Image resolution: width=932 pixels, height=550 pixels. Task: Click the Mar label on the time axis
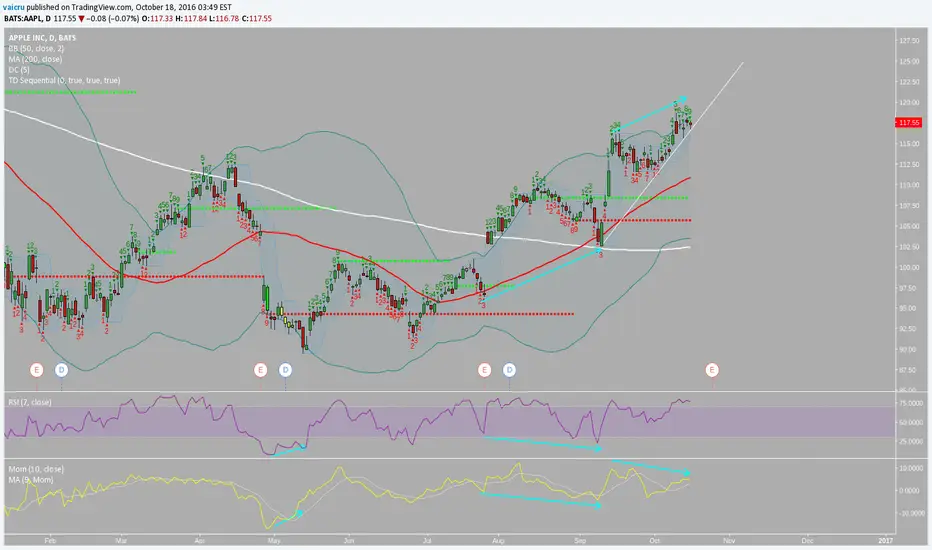[x=121, y=540]
